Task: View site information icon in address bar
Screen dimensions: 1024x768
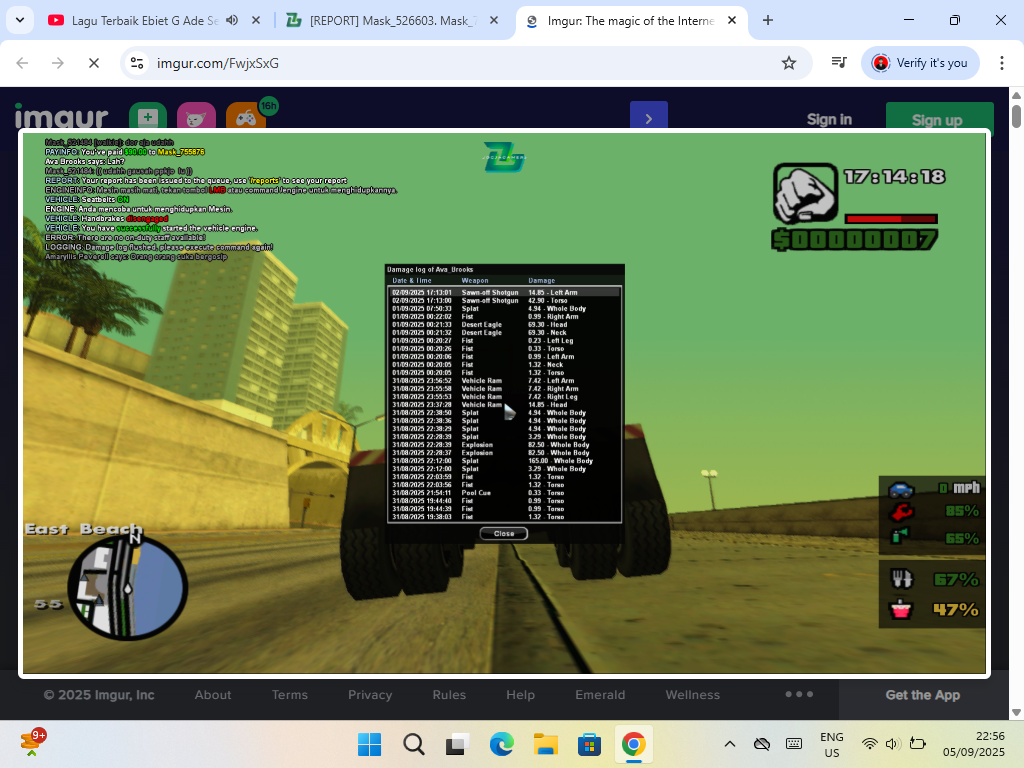Action: coord(137,63)
